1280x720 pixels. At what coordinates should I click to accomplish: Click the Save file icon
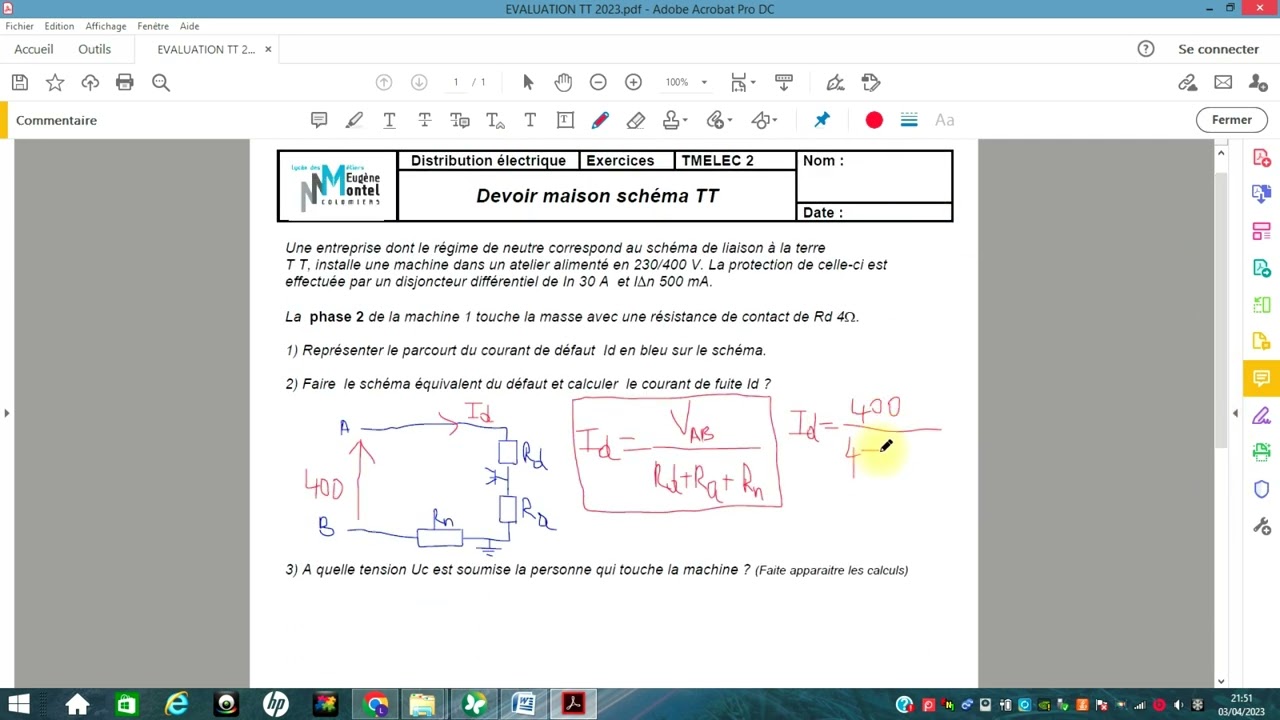19,83
